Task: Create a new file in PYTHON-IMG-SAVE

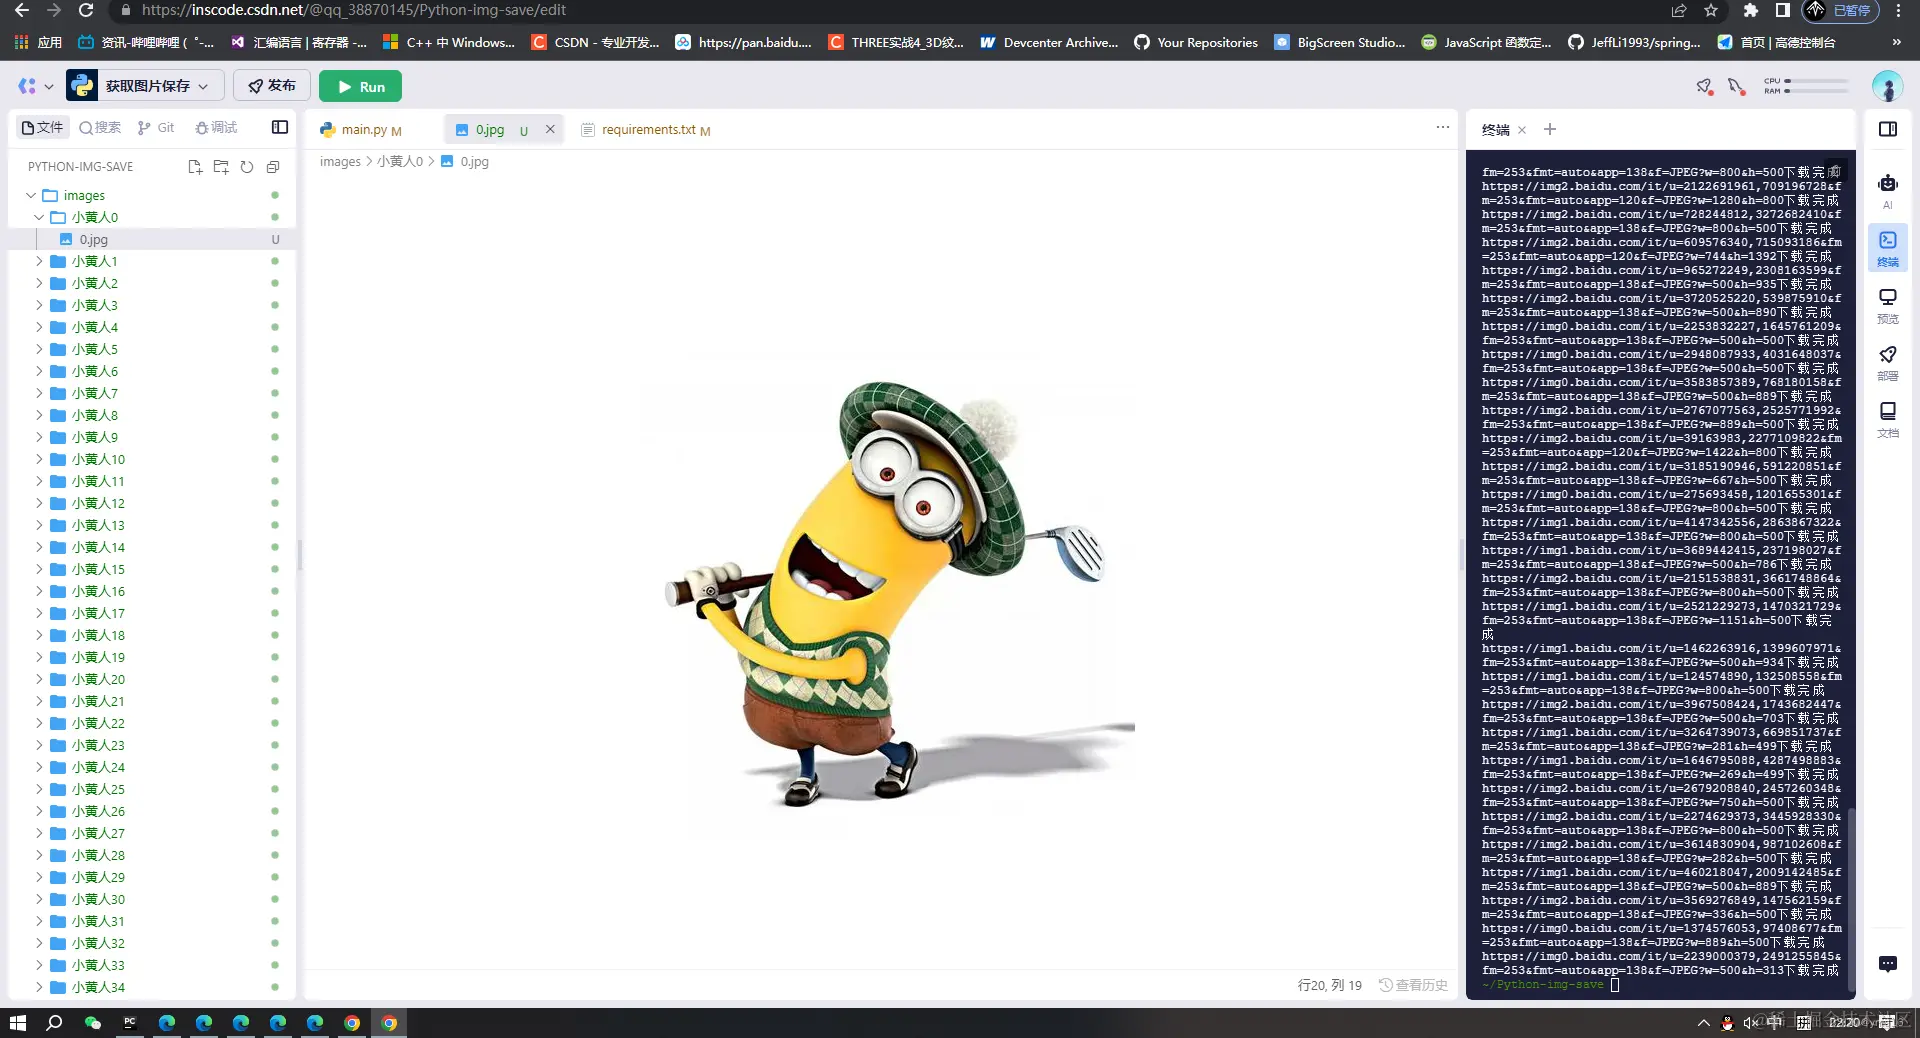Action: pyautogui.click(x=195, y=167)
